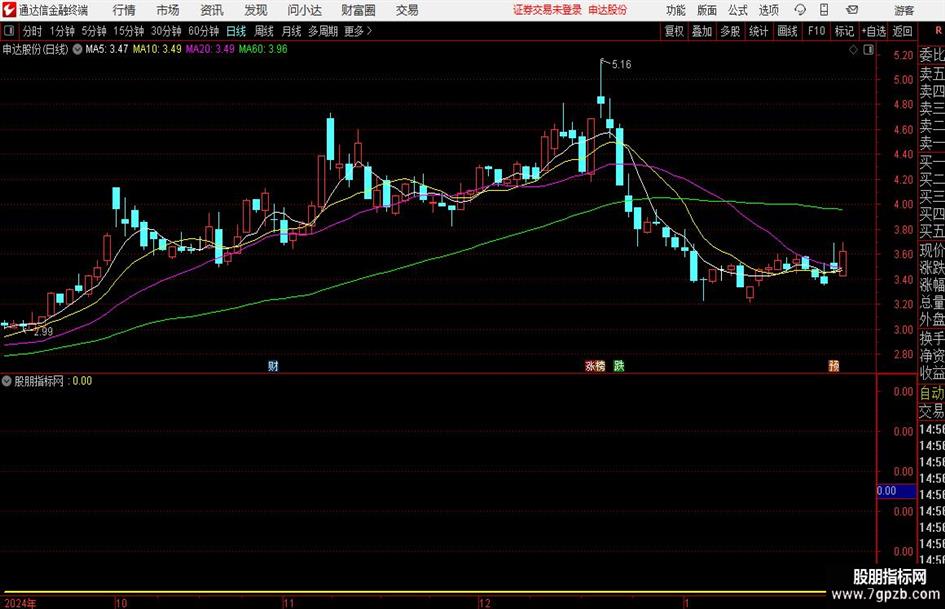Click the 游客 guest account label

(x=904, y=10)
